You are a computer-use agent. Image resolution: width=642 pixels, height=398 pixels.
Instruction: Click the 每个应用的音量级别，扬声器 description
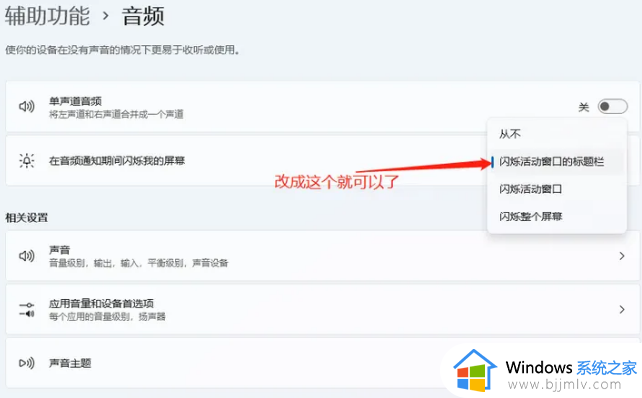coord(107,317)
